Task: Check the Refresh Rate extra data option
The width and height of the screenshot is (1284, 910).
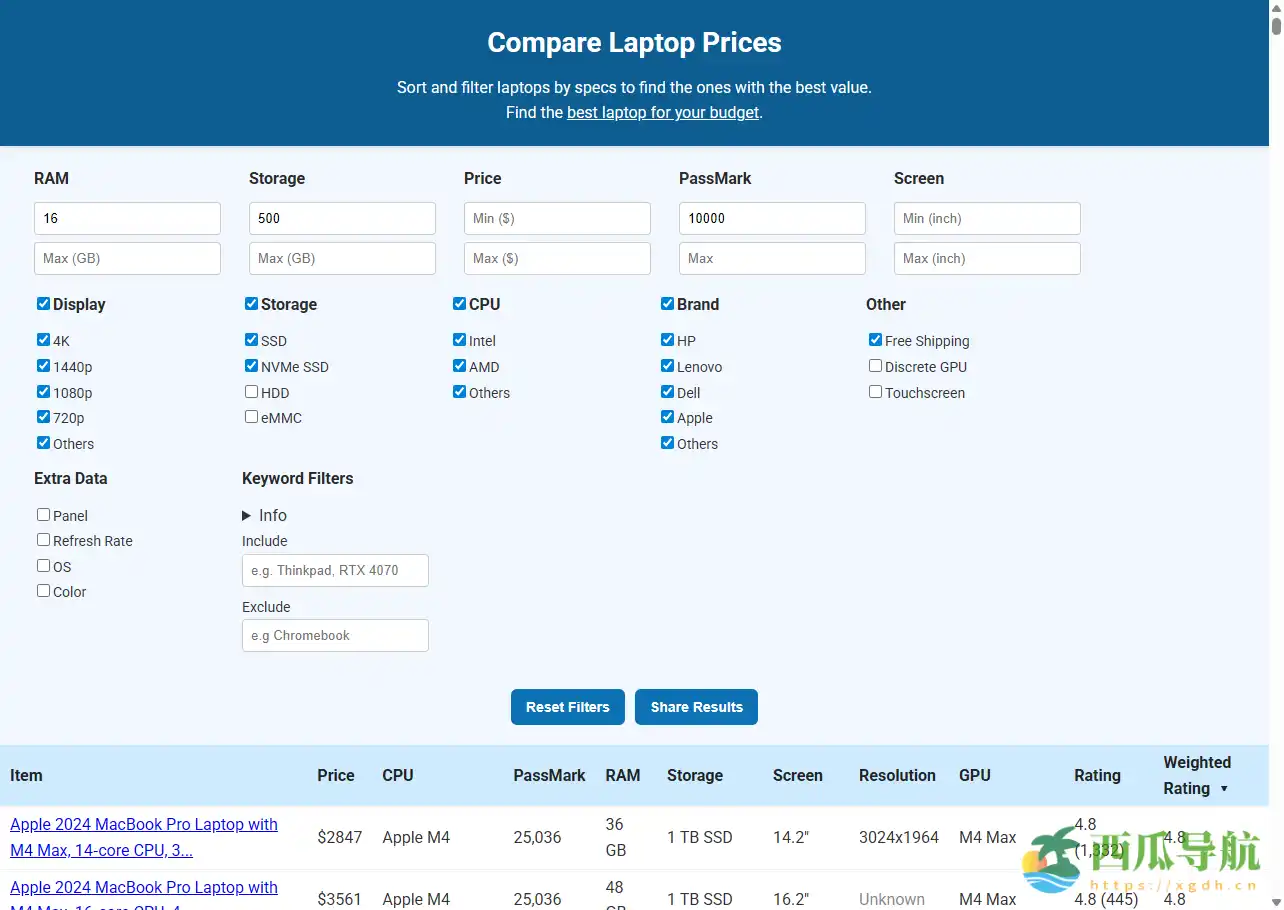Action: click(x=43, y=539)
